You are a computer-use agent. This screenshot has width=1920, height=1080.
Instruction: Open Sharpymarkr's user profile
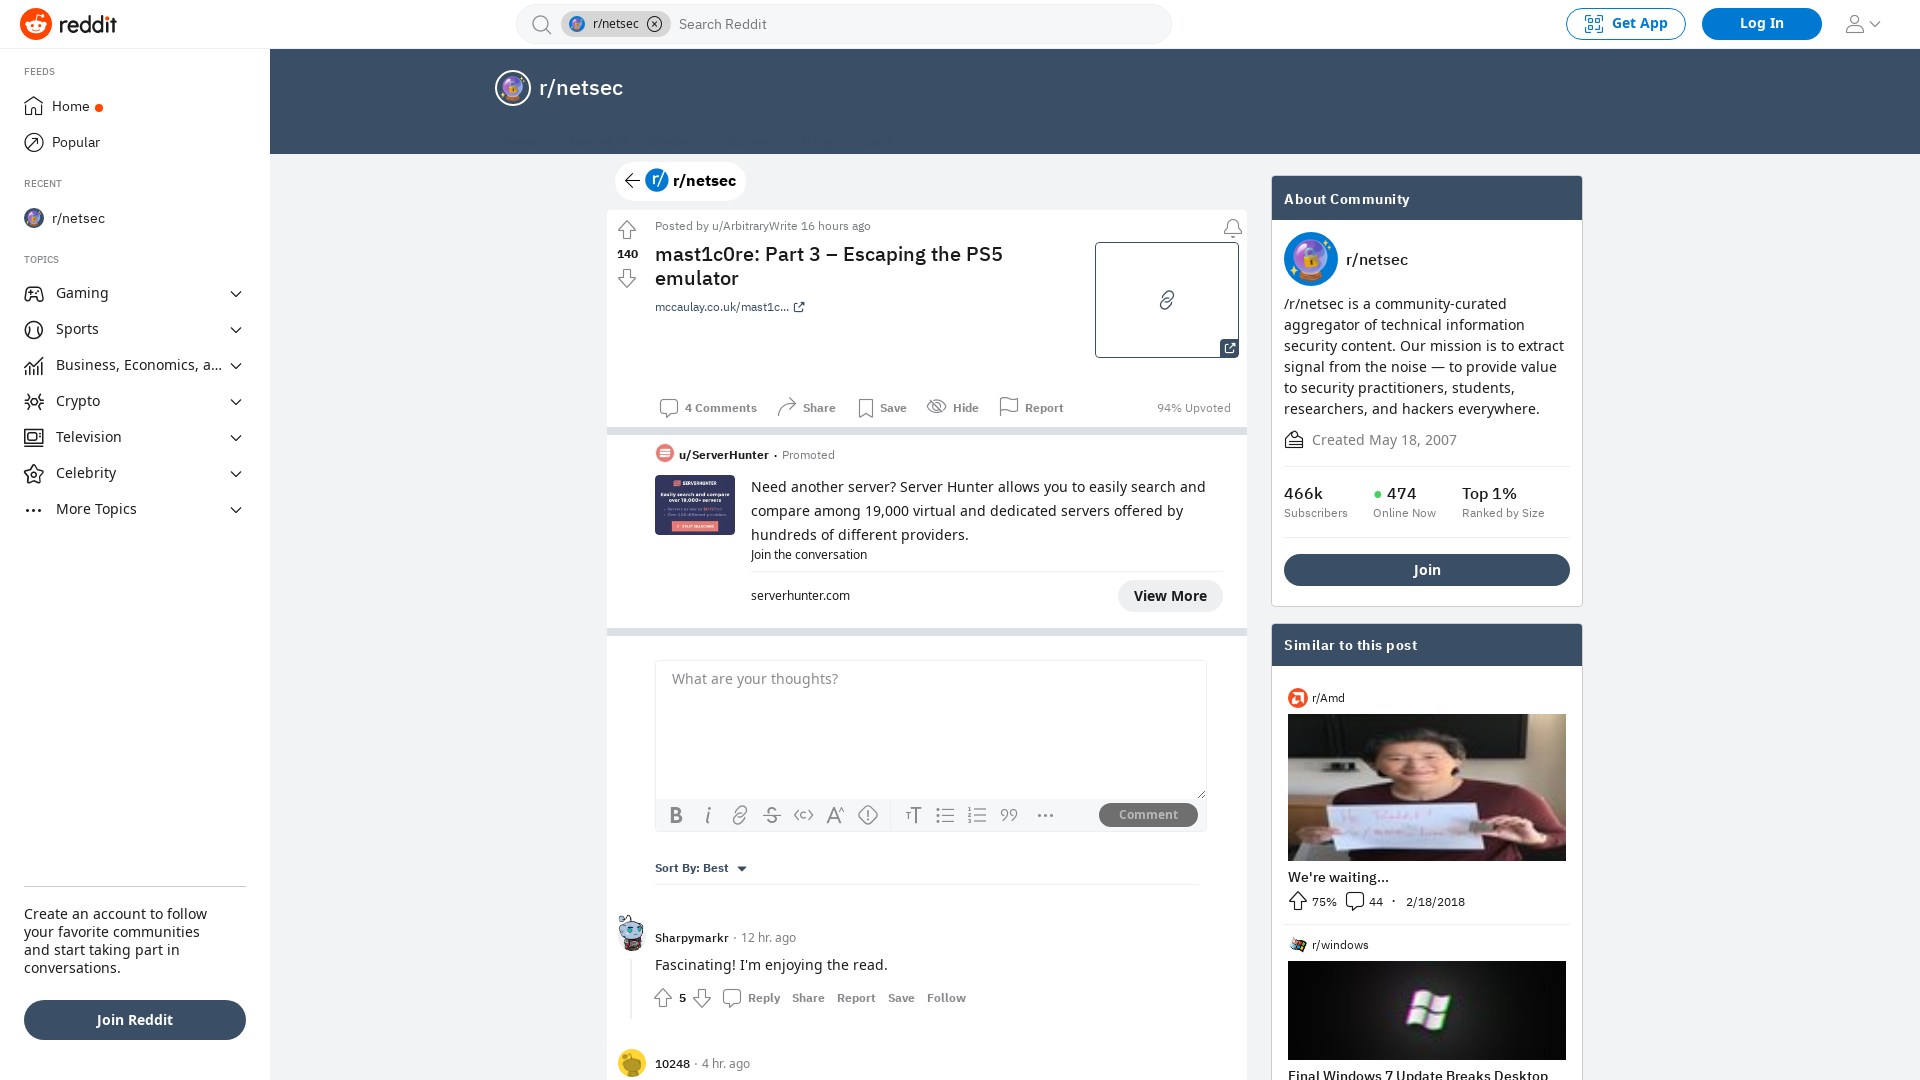click(x=692, y=938)
